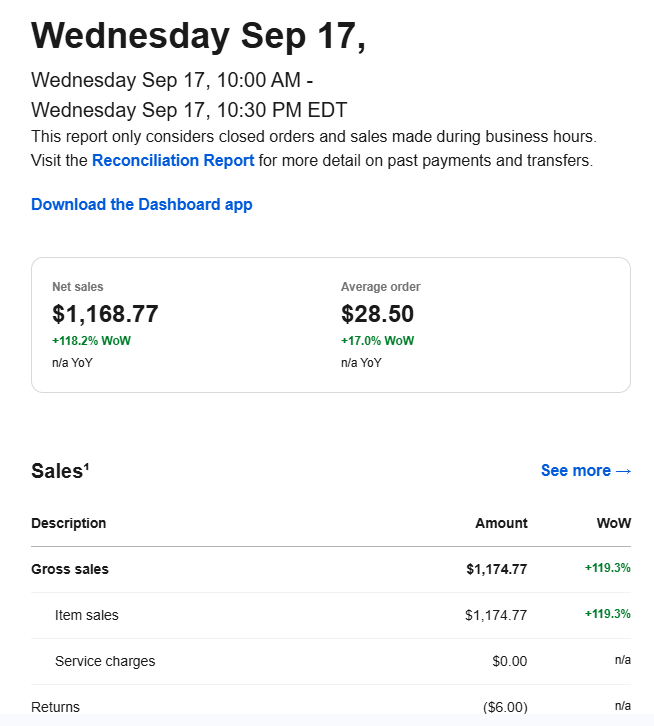Viewport: 654px width, 726px height.
Task: Click the Net sales amount $1,168.77
Action: 105,314
